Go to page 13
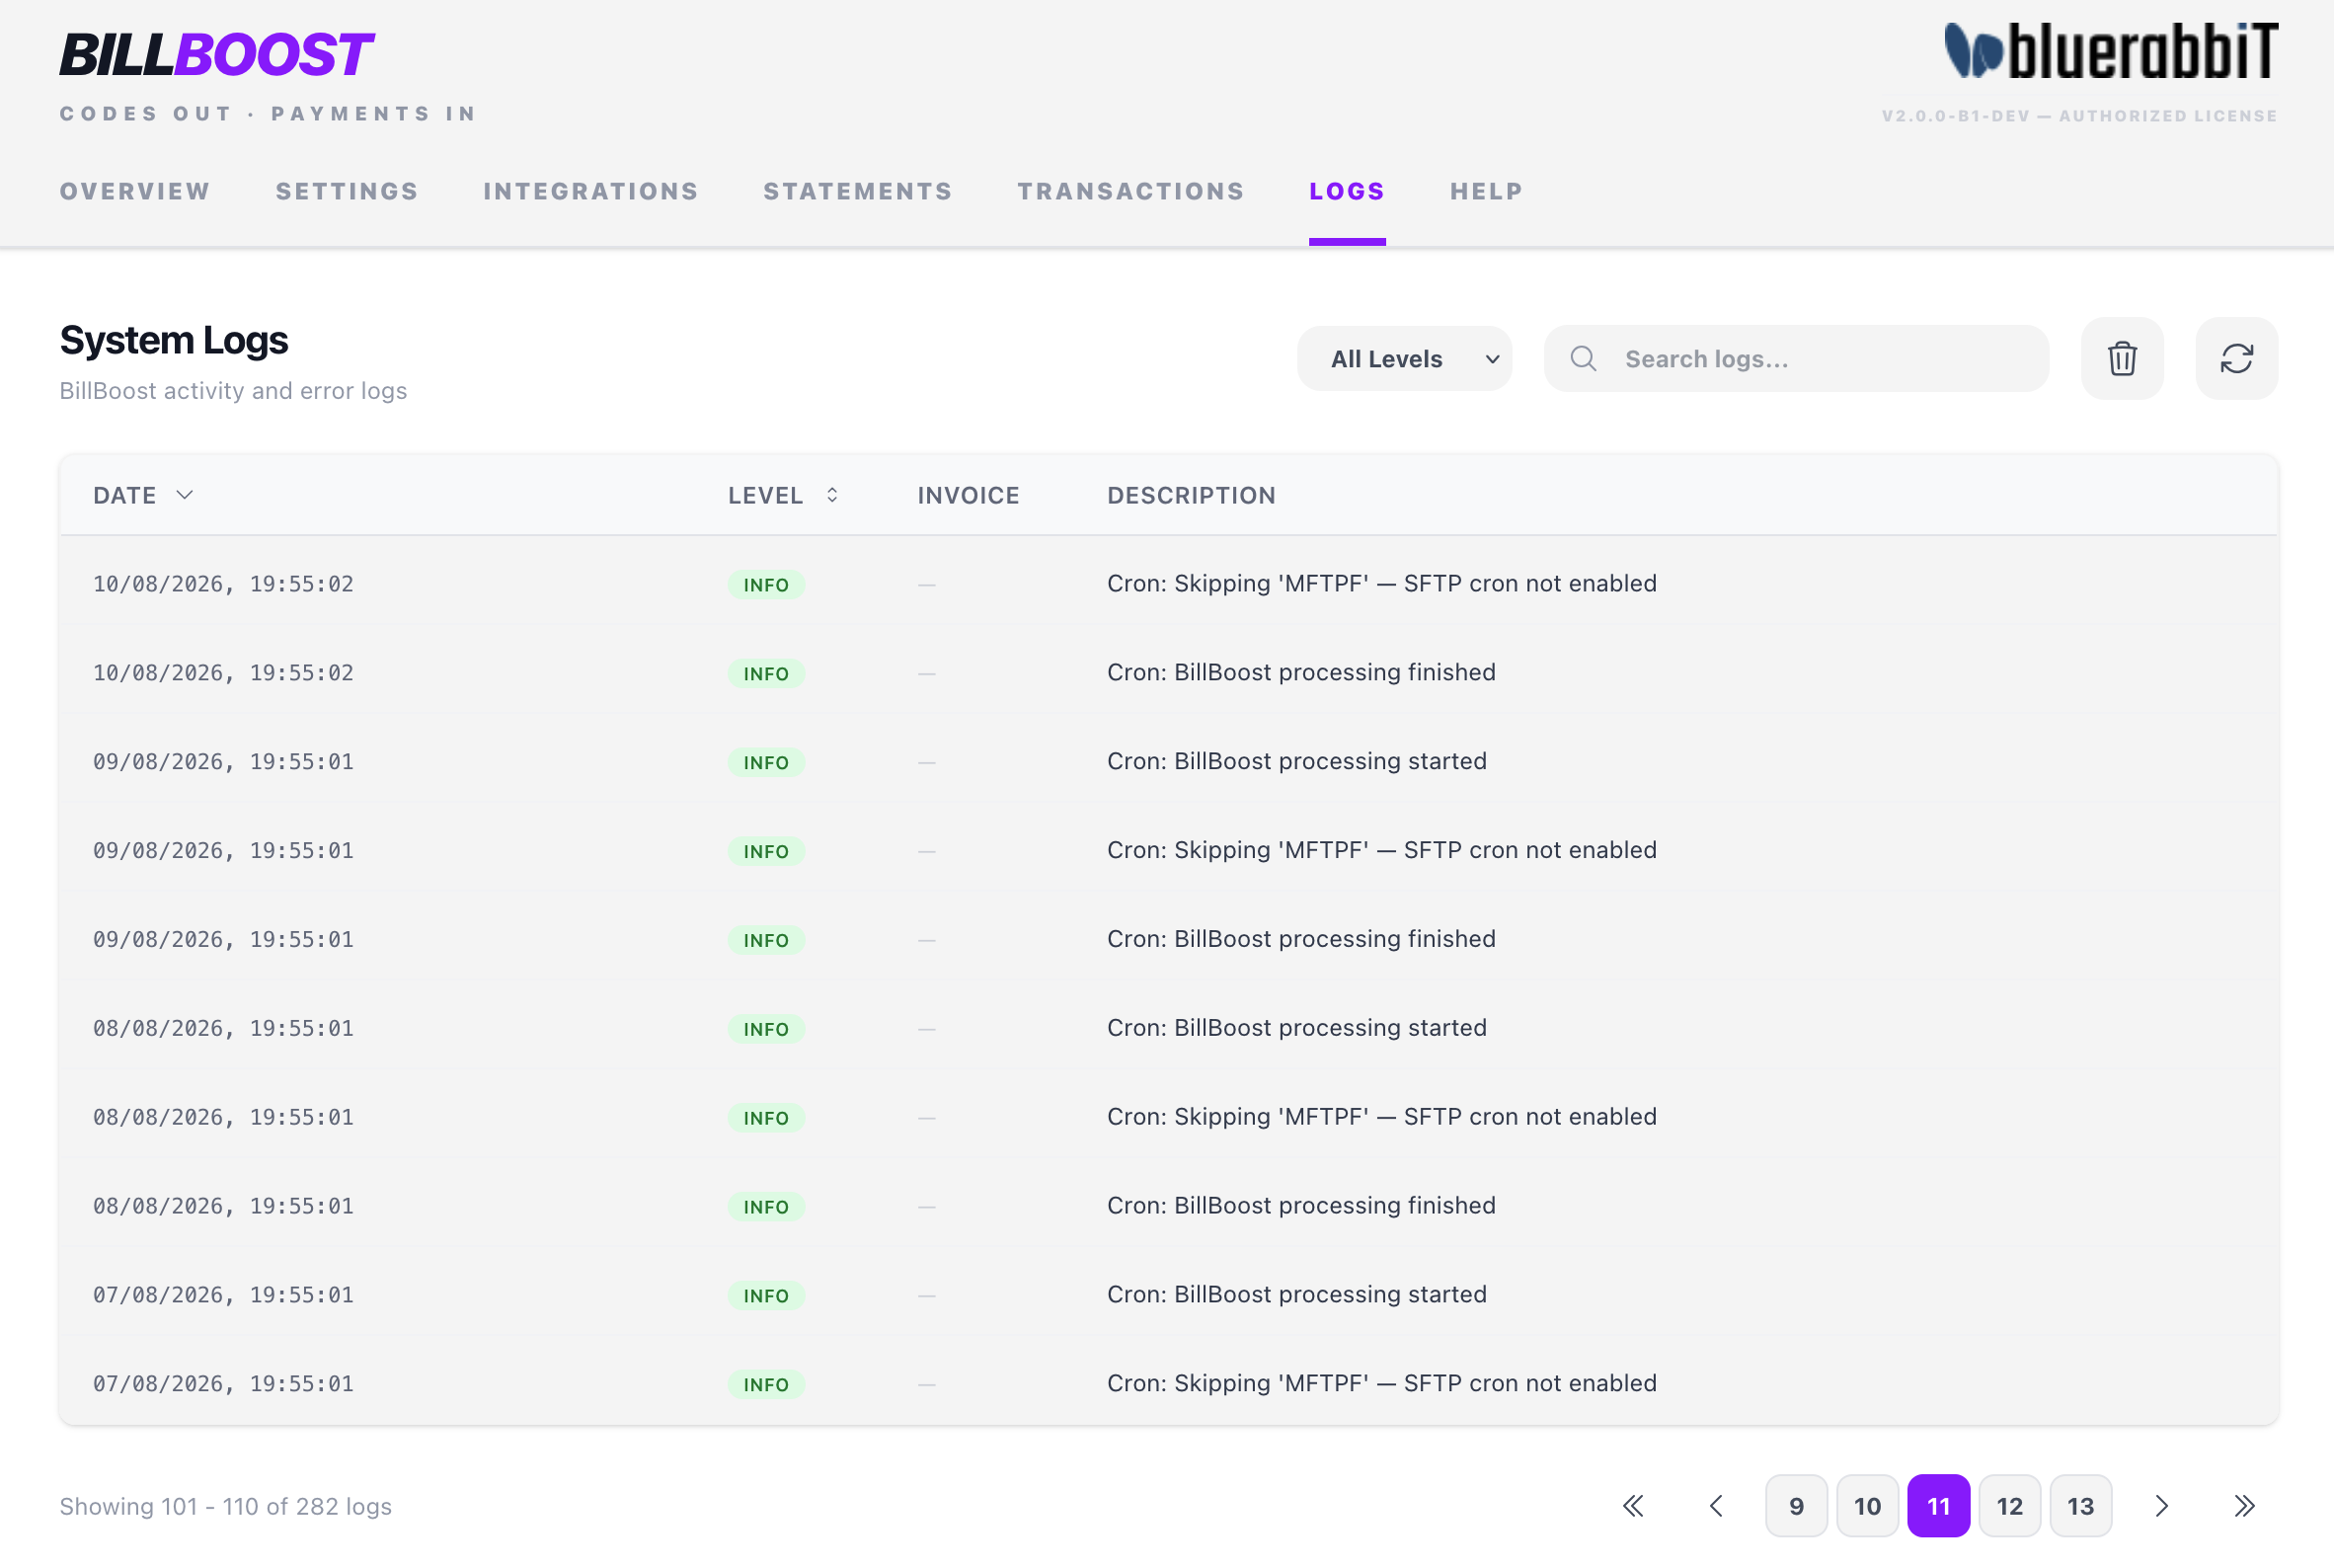 2080,1506
